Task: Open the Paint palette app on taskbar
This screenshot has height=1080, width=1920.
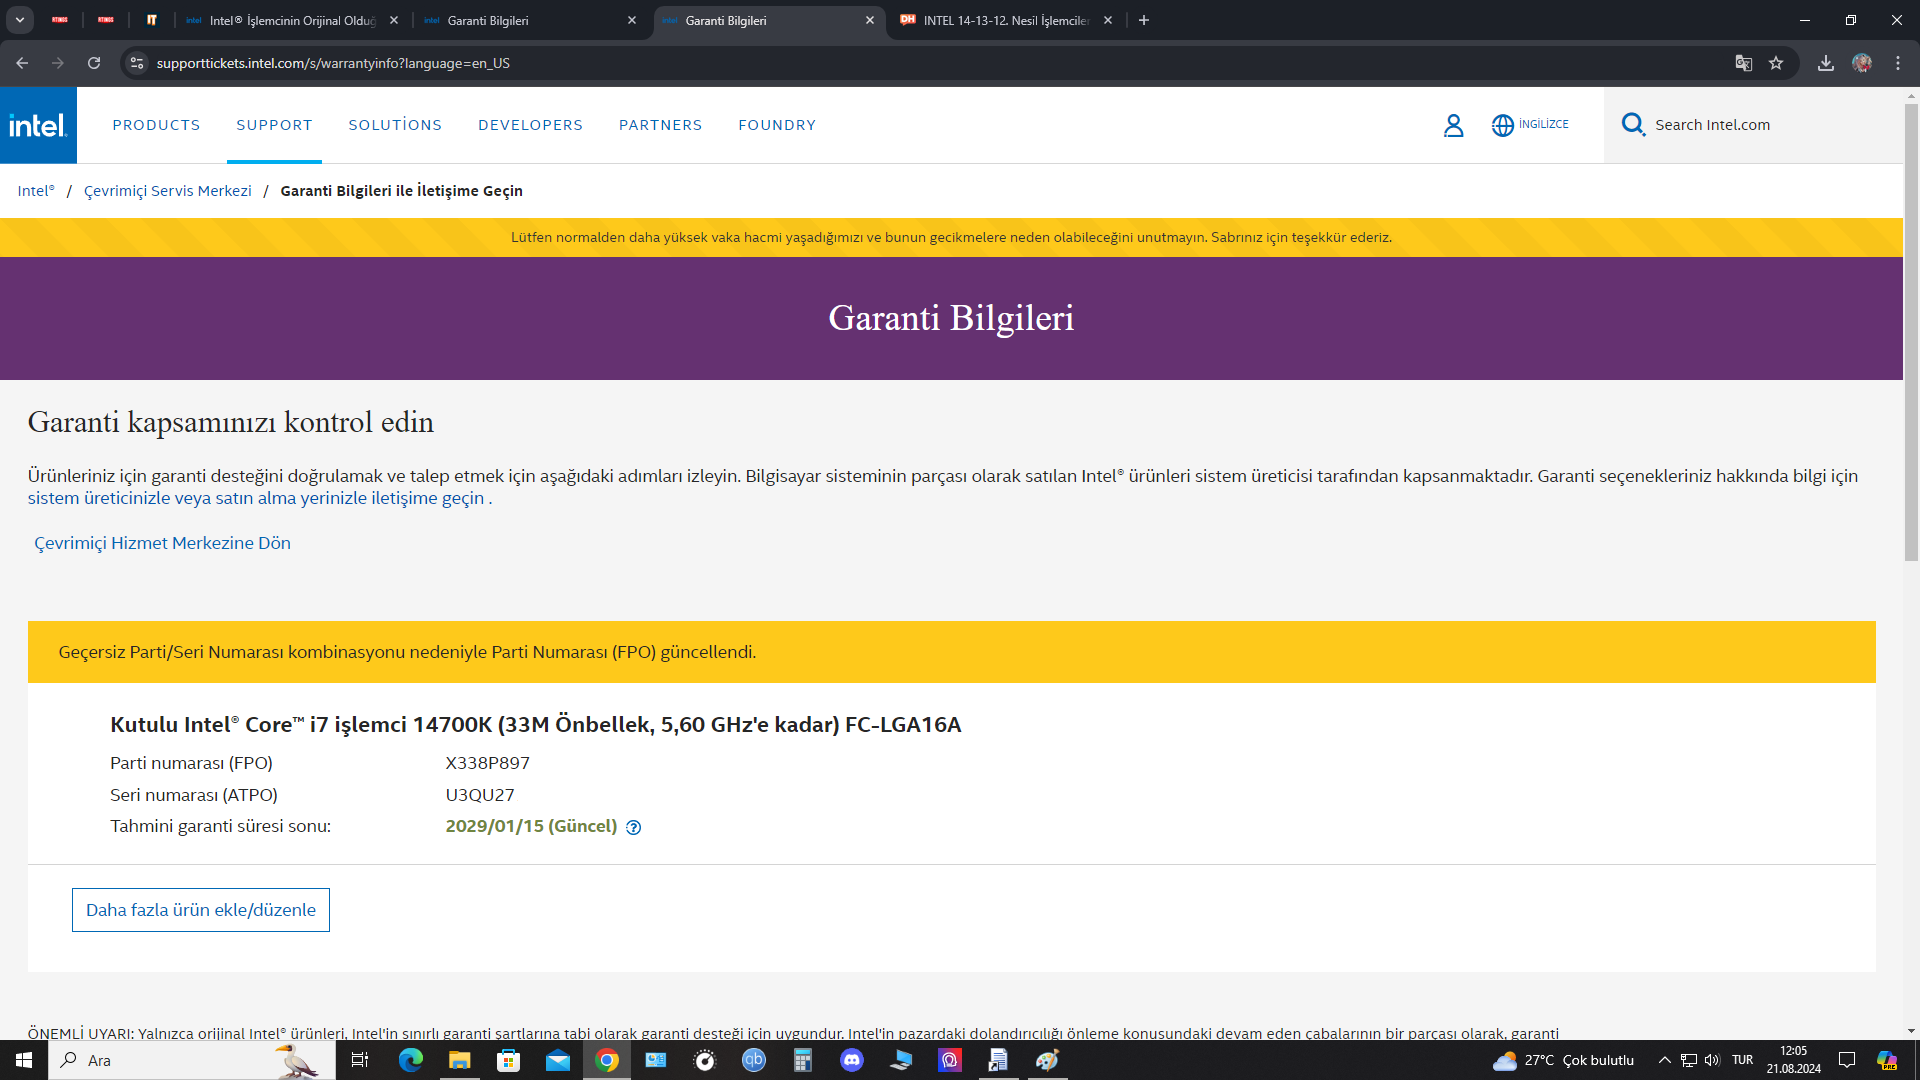Action: point(1047,1060)
